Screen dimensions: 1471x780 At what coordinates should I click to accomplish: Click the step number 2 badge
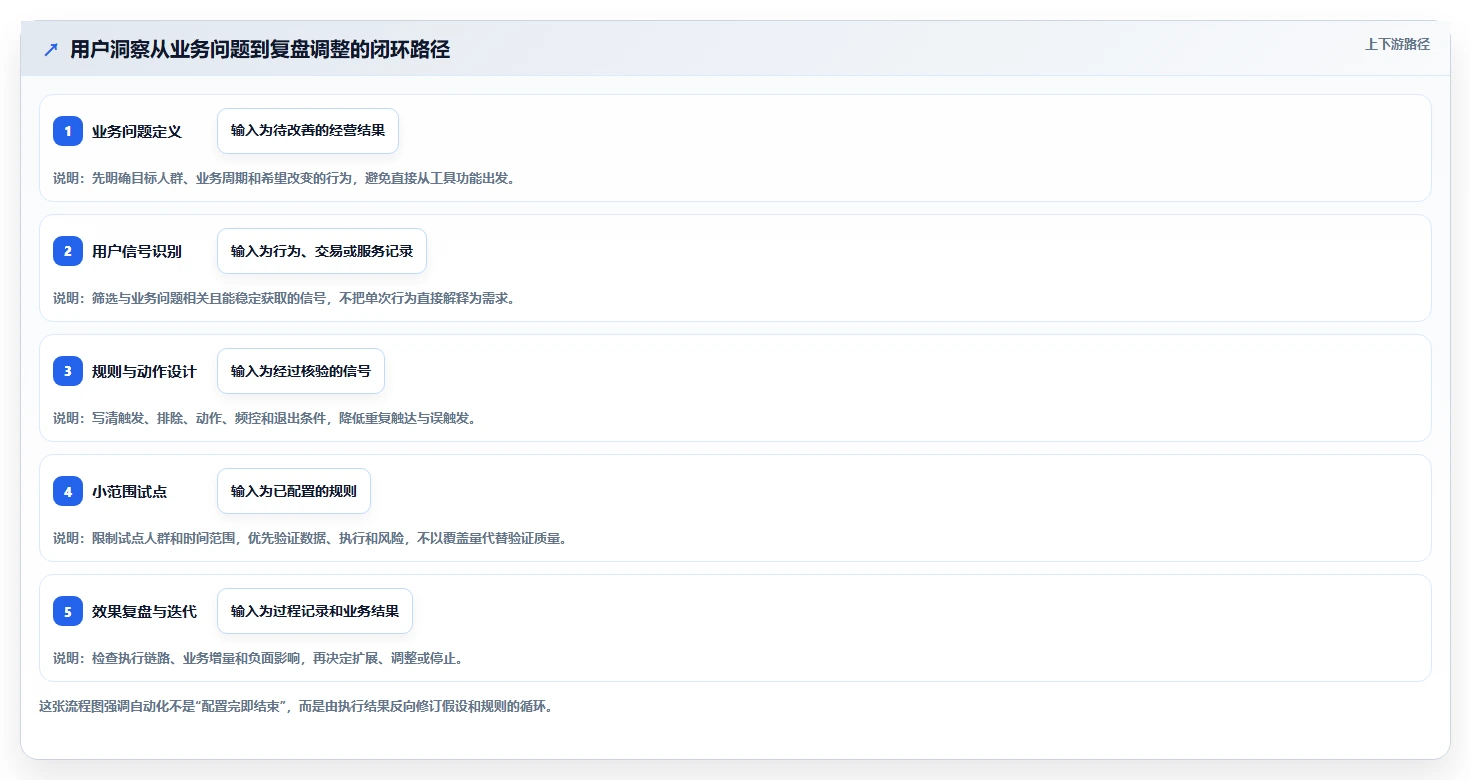[x=68, y=251]
